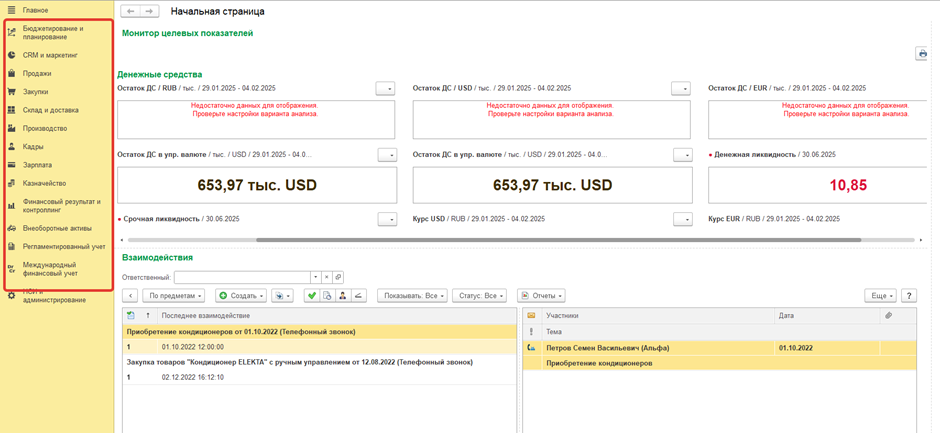Image resolution: width=940 pixels, height=433 pixels.
Task: Open Закупки shopping cart icon
Action: [x=11, y=92]
